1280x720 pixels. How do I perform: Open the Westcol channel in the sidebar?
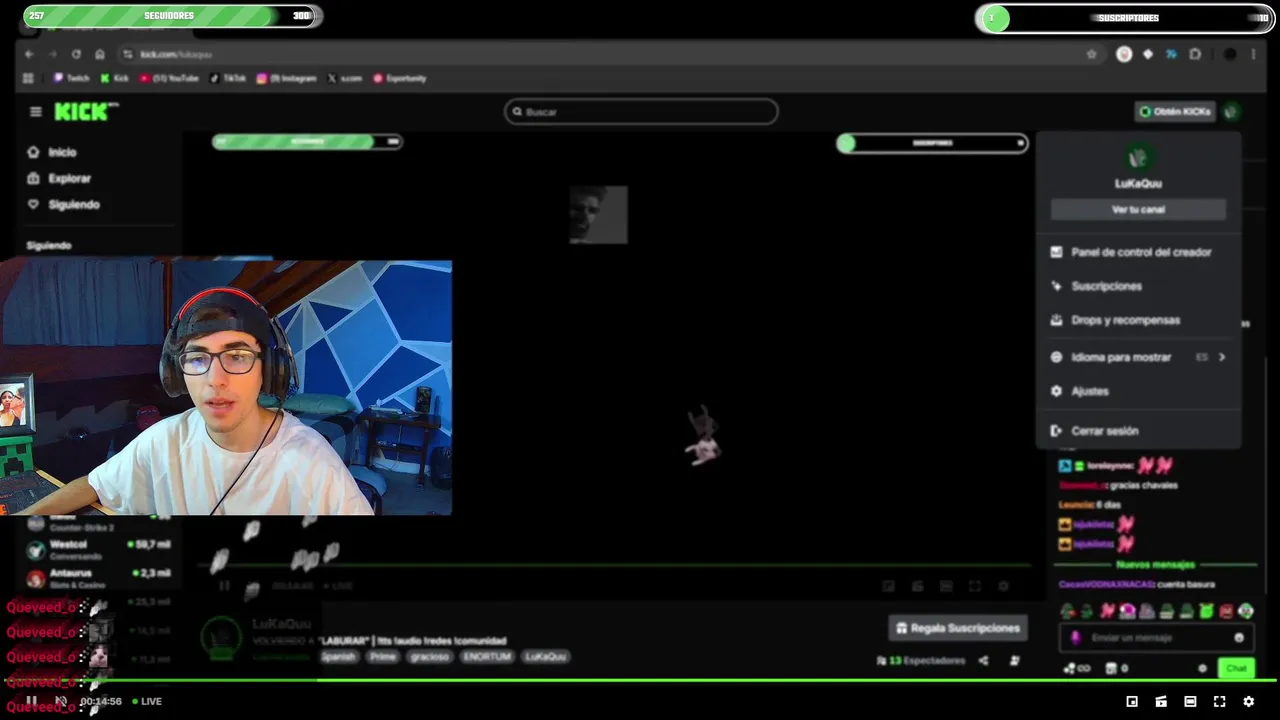tap(98, 550)
